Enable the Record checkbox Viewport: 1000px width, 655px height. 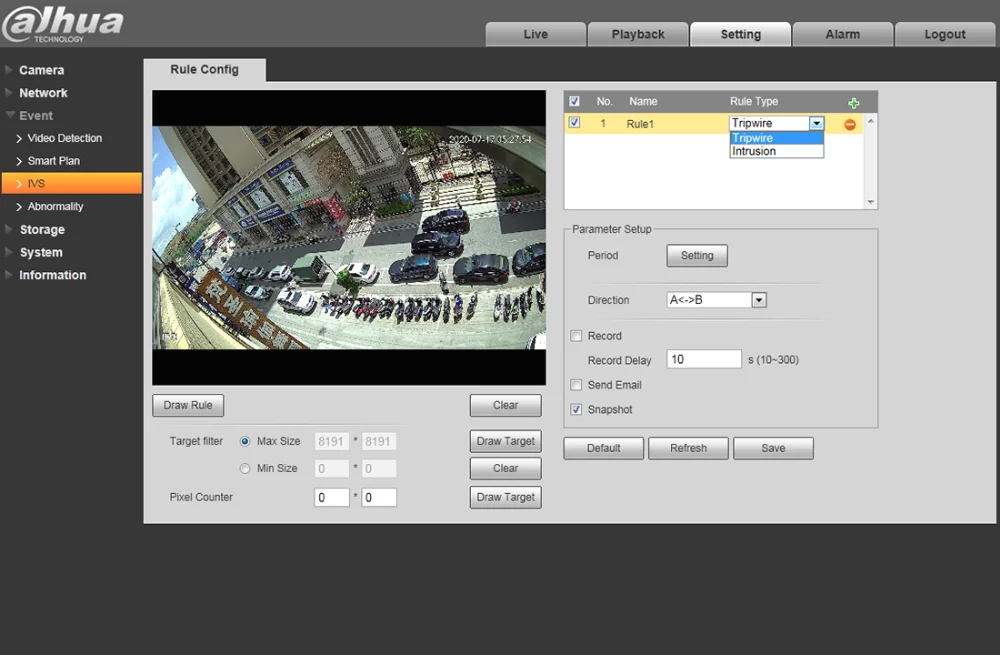point(576,336)
